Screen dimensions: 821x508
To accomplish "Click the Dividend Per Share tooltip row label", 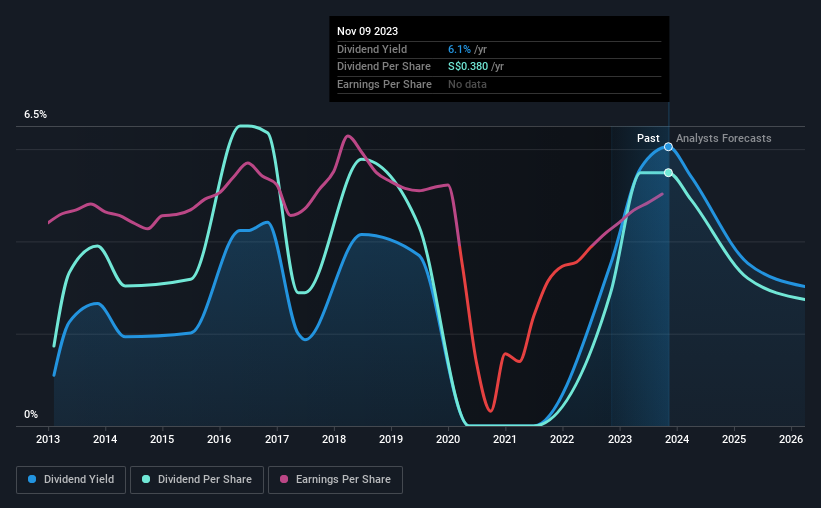I will click(x=384, y=67).
